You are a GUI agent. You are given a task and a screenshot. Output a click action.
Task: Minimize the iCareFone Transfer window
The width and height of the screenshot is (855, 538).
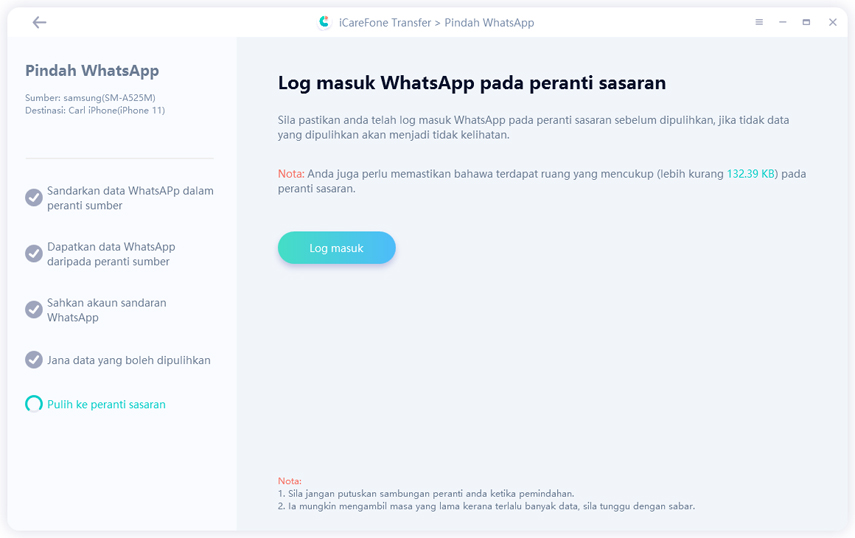coord(782,22)
